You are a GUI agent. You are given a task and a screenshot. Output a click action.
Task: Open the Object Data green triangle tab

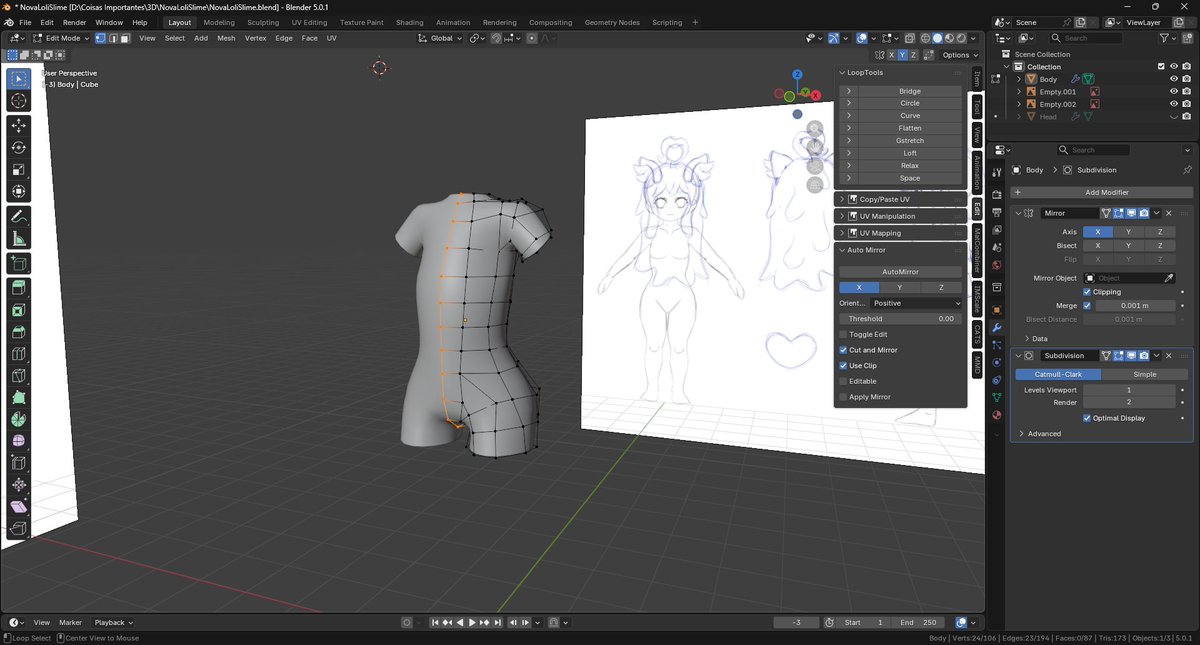997,397
